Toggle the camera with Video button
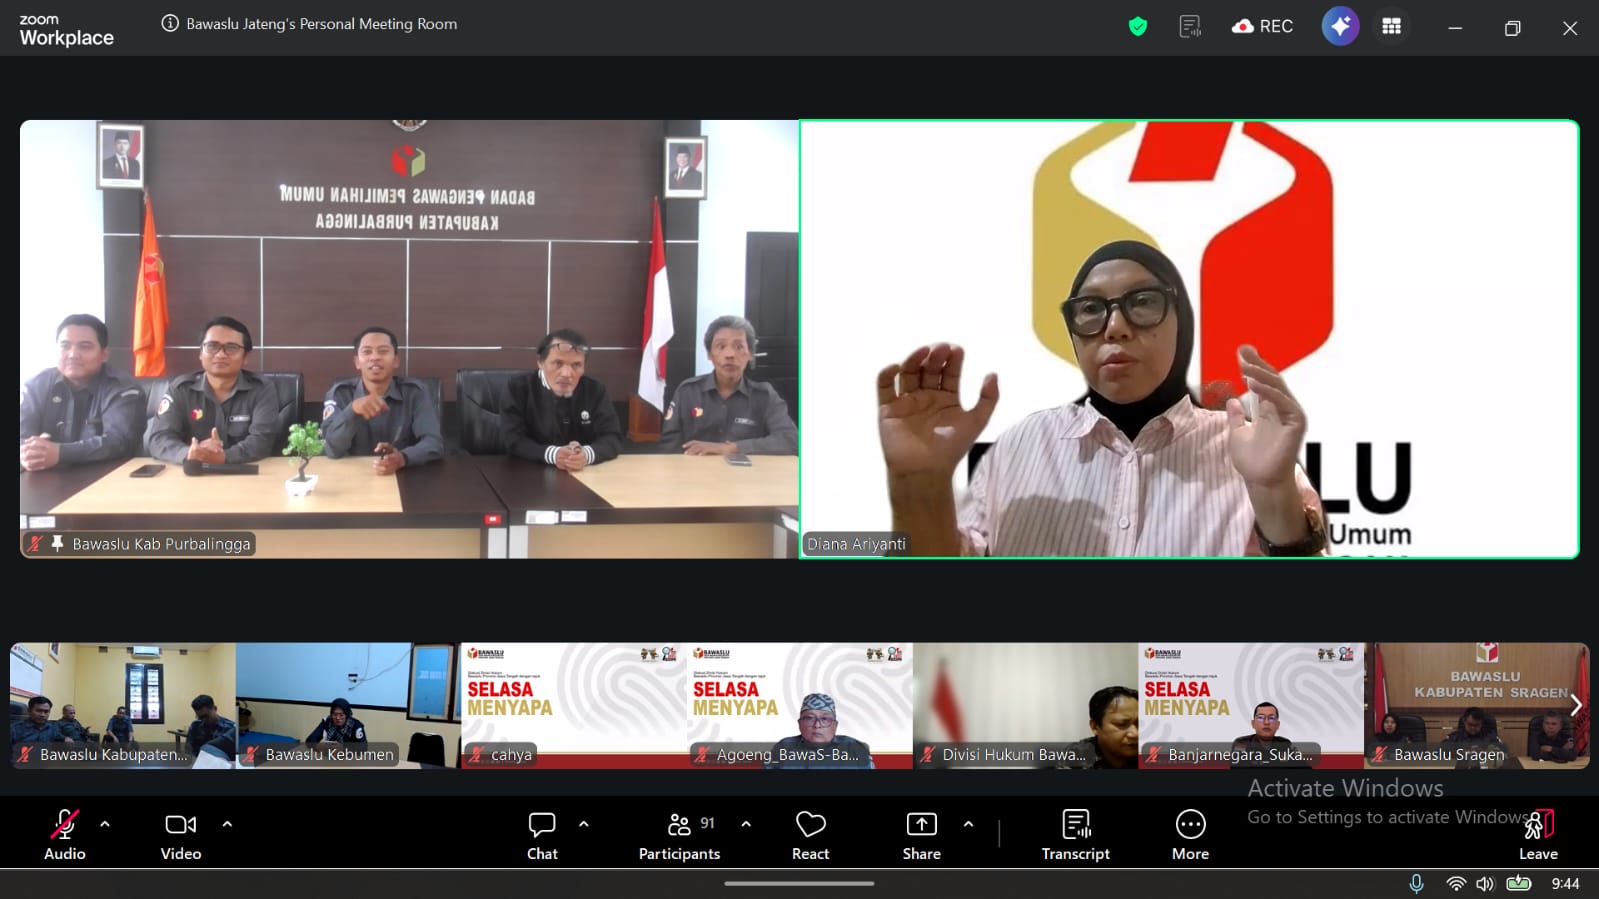Screen dimensions: 1599x899 (181, 835)
